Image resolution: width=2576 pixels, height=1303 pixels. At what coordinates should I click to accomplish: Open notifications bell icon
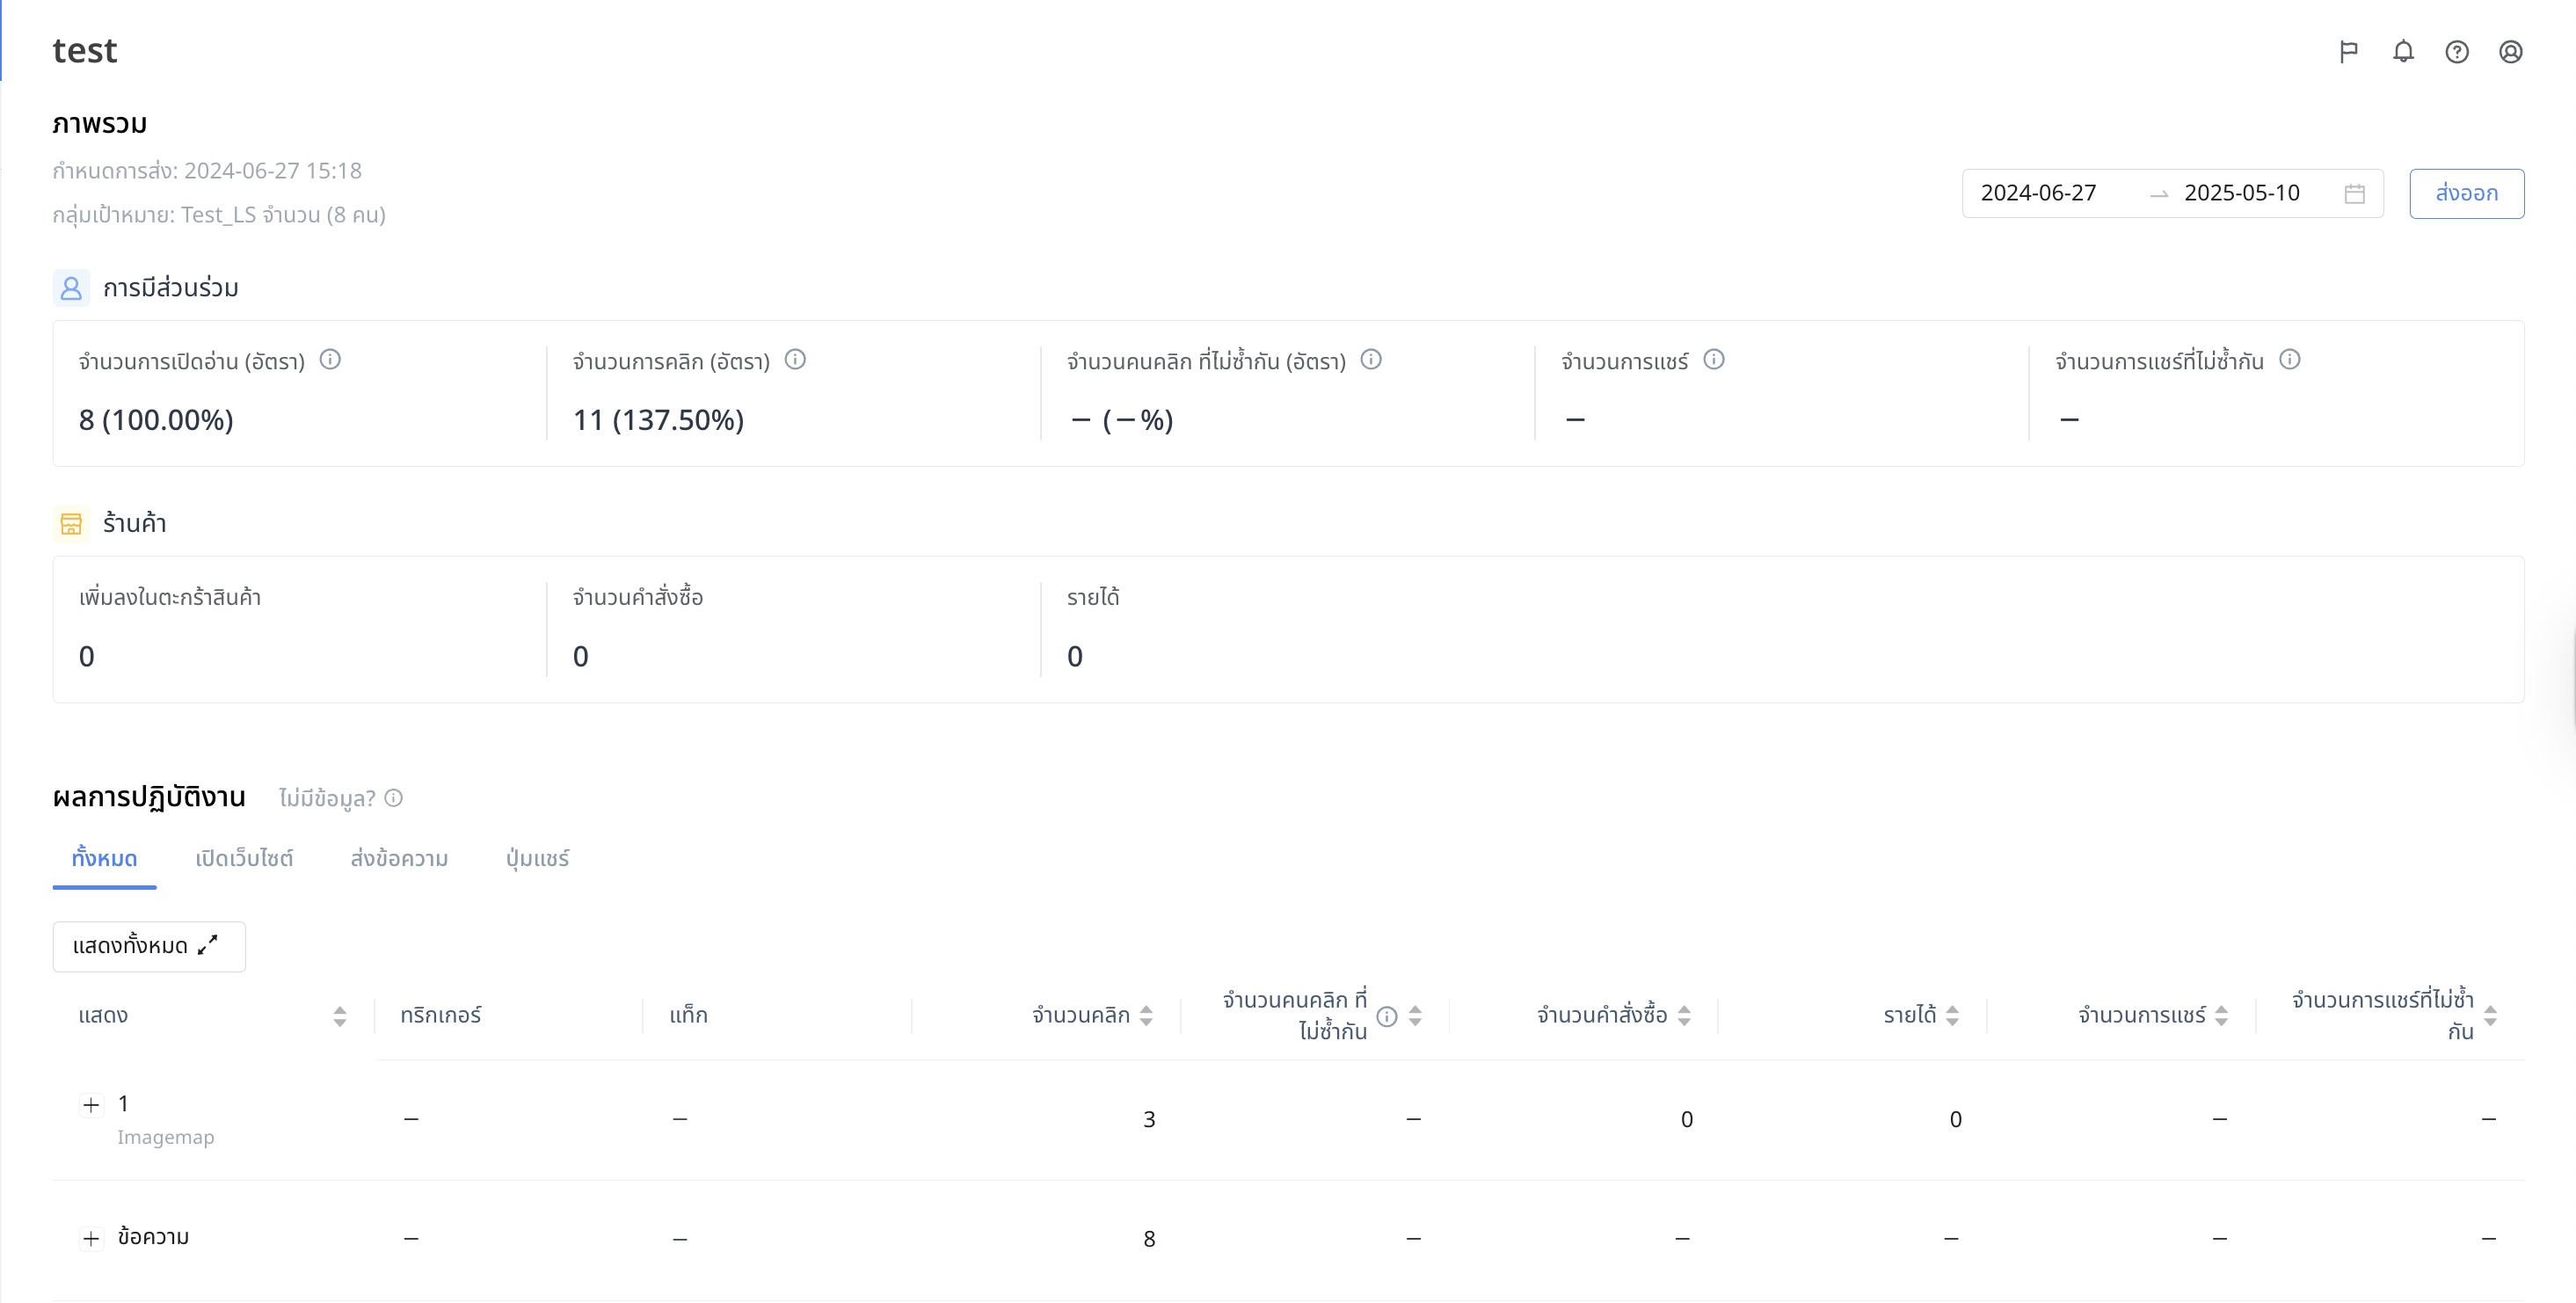point(2403,52)
